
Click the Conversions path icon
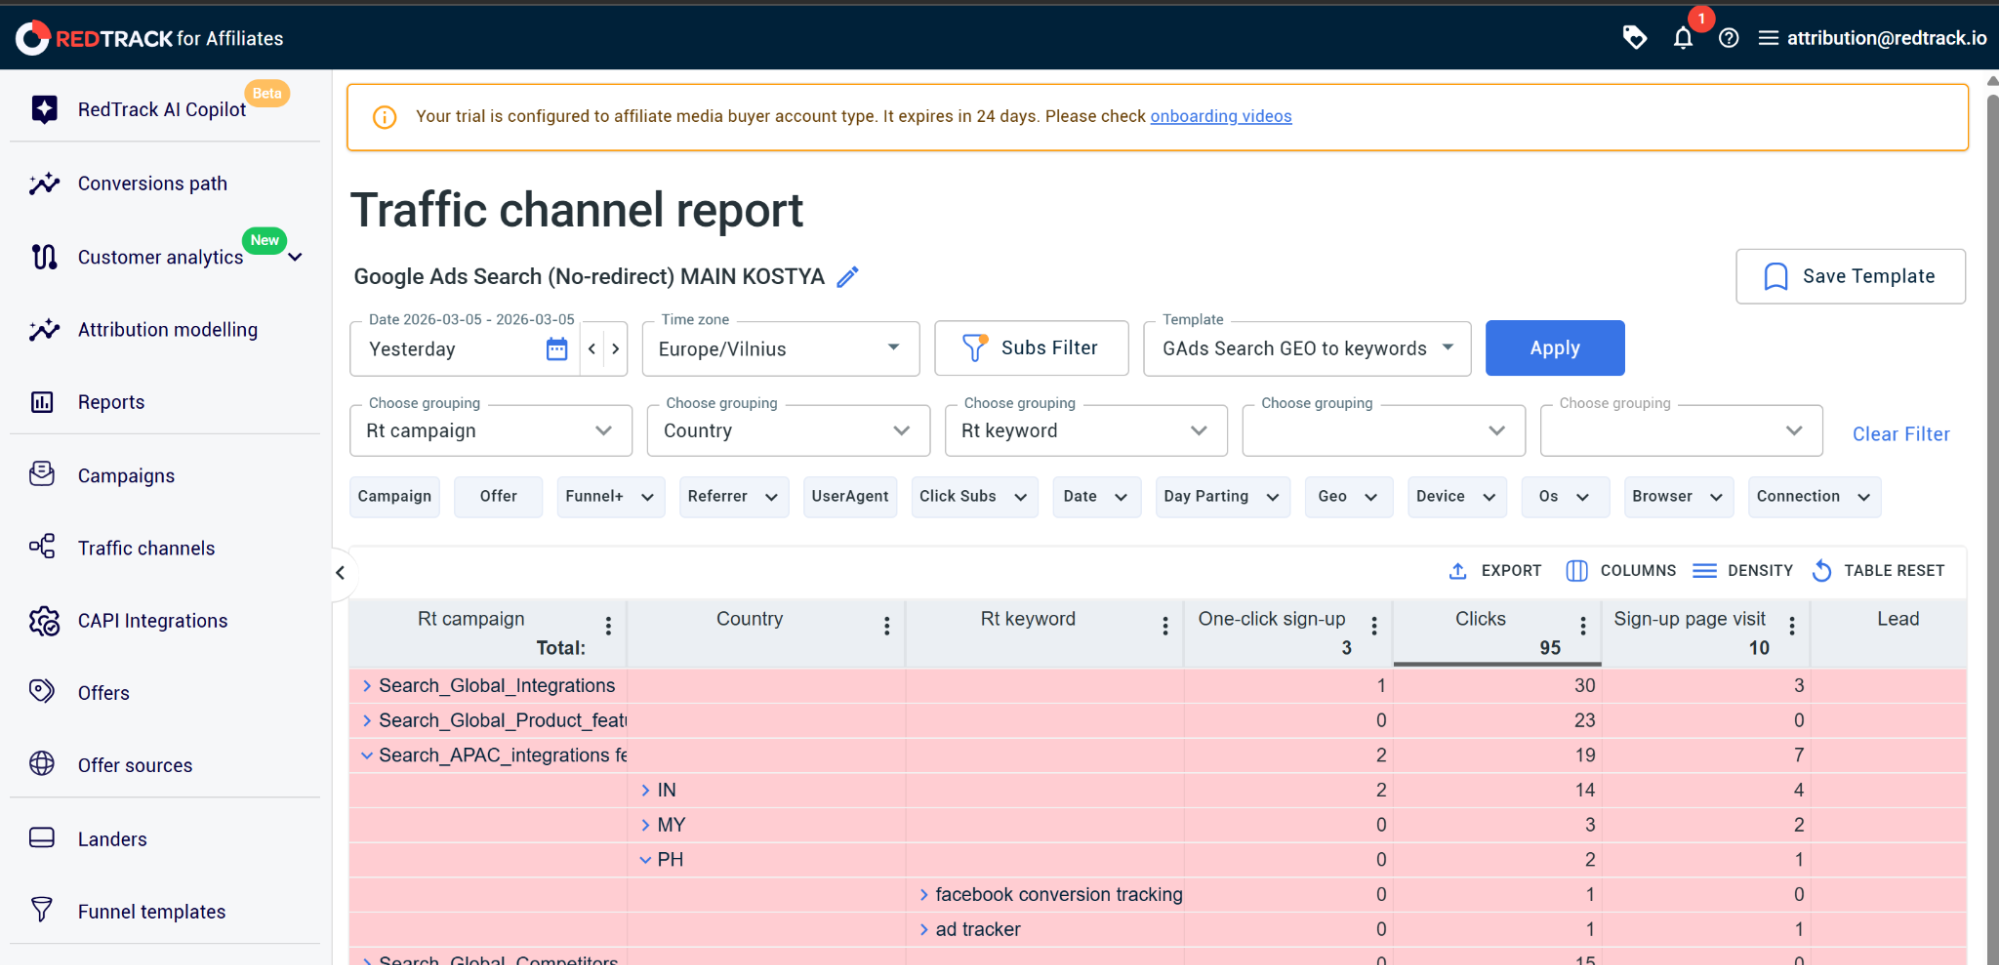click(x=44, y=183)
